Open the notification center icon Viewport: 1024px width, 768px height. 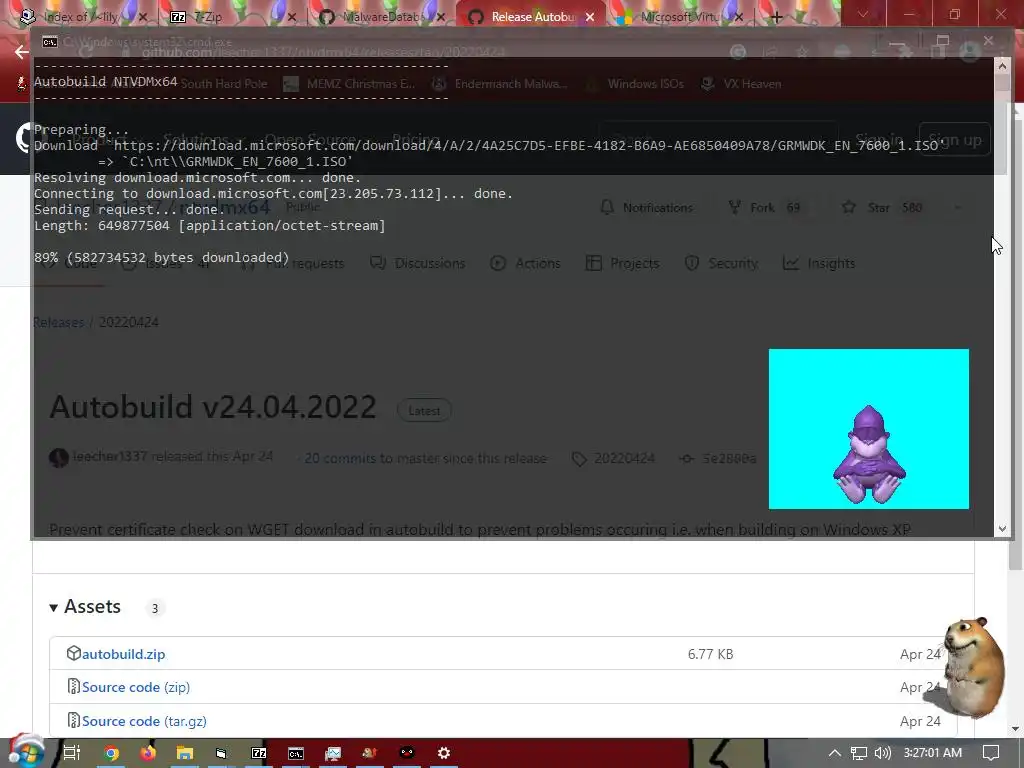[x=991, y=753]
